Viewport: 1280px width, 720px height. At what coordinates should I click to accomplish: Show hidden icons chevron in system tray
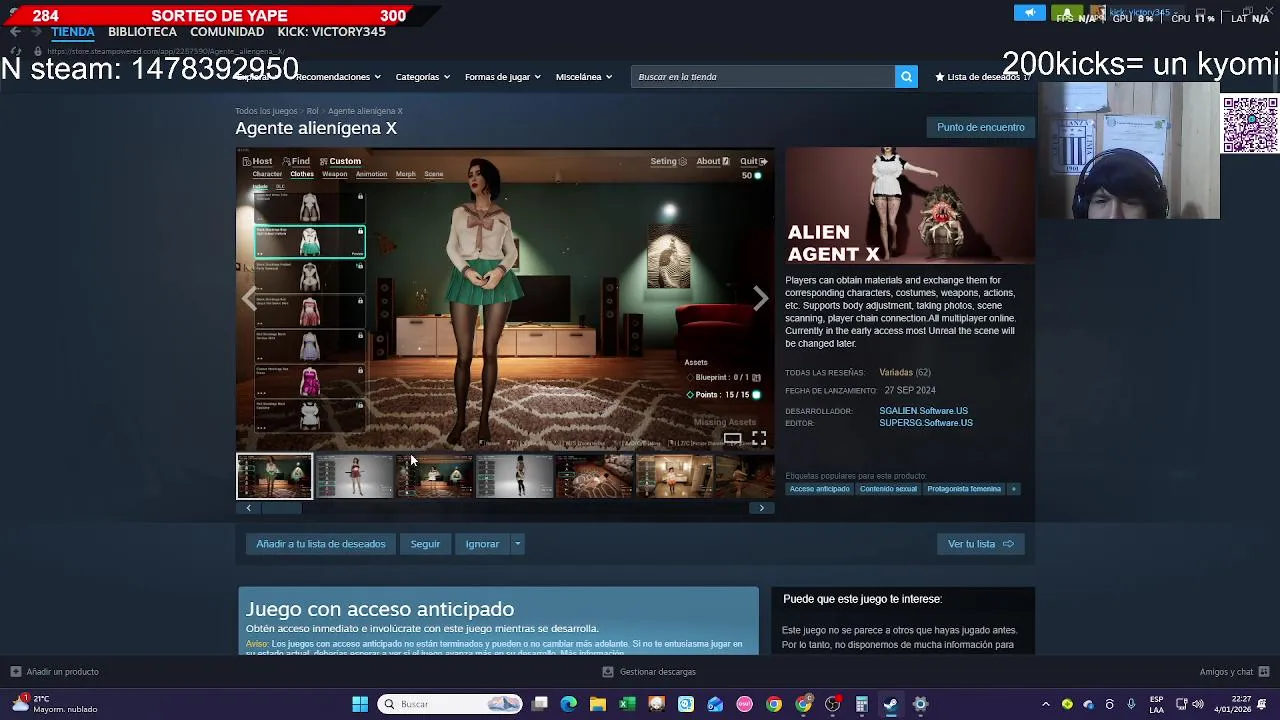point(1046,704)
